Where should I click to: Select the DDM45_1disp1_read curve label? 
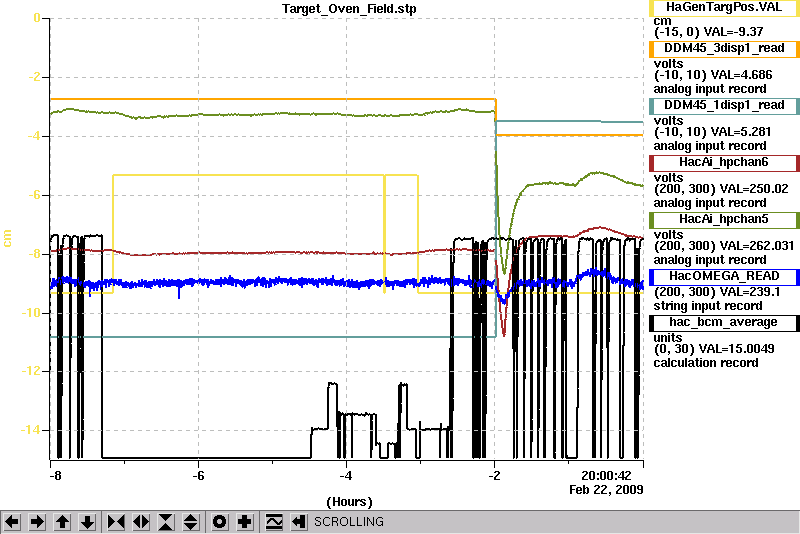point(724,106)
